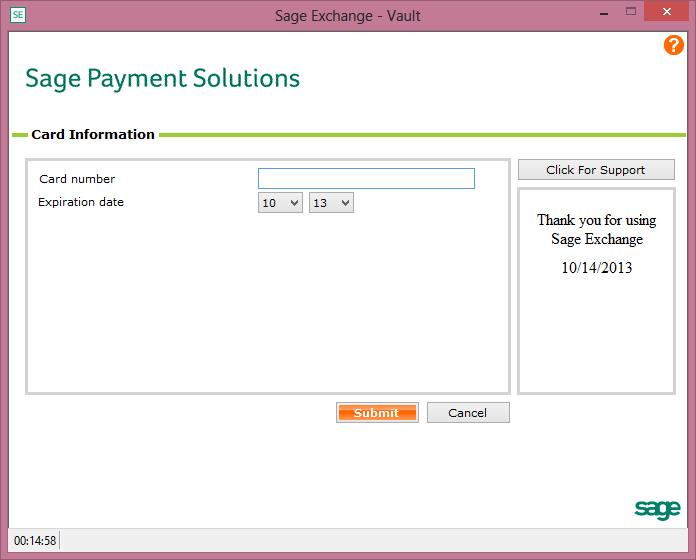Image resolution: width=696 pixels, height=560 pixels.
Task: Click the 10/14/2013 date text
Action: pos(597,268)
